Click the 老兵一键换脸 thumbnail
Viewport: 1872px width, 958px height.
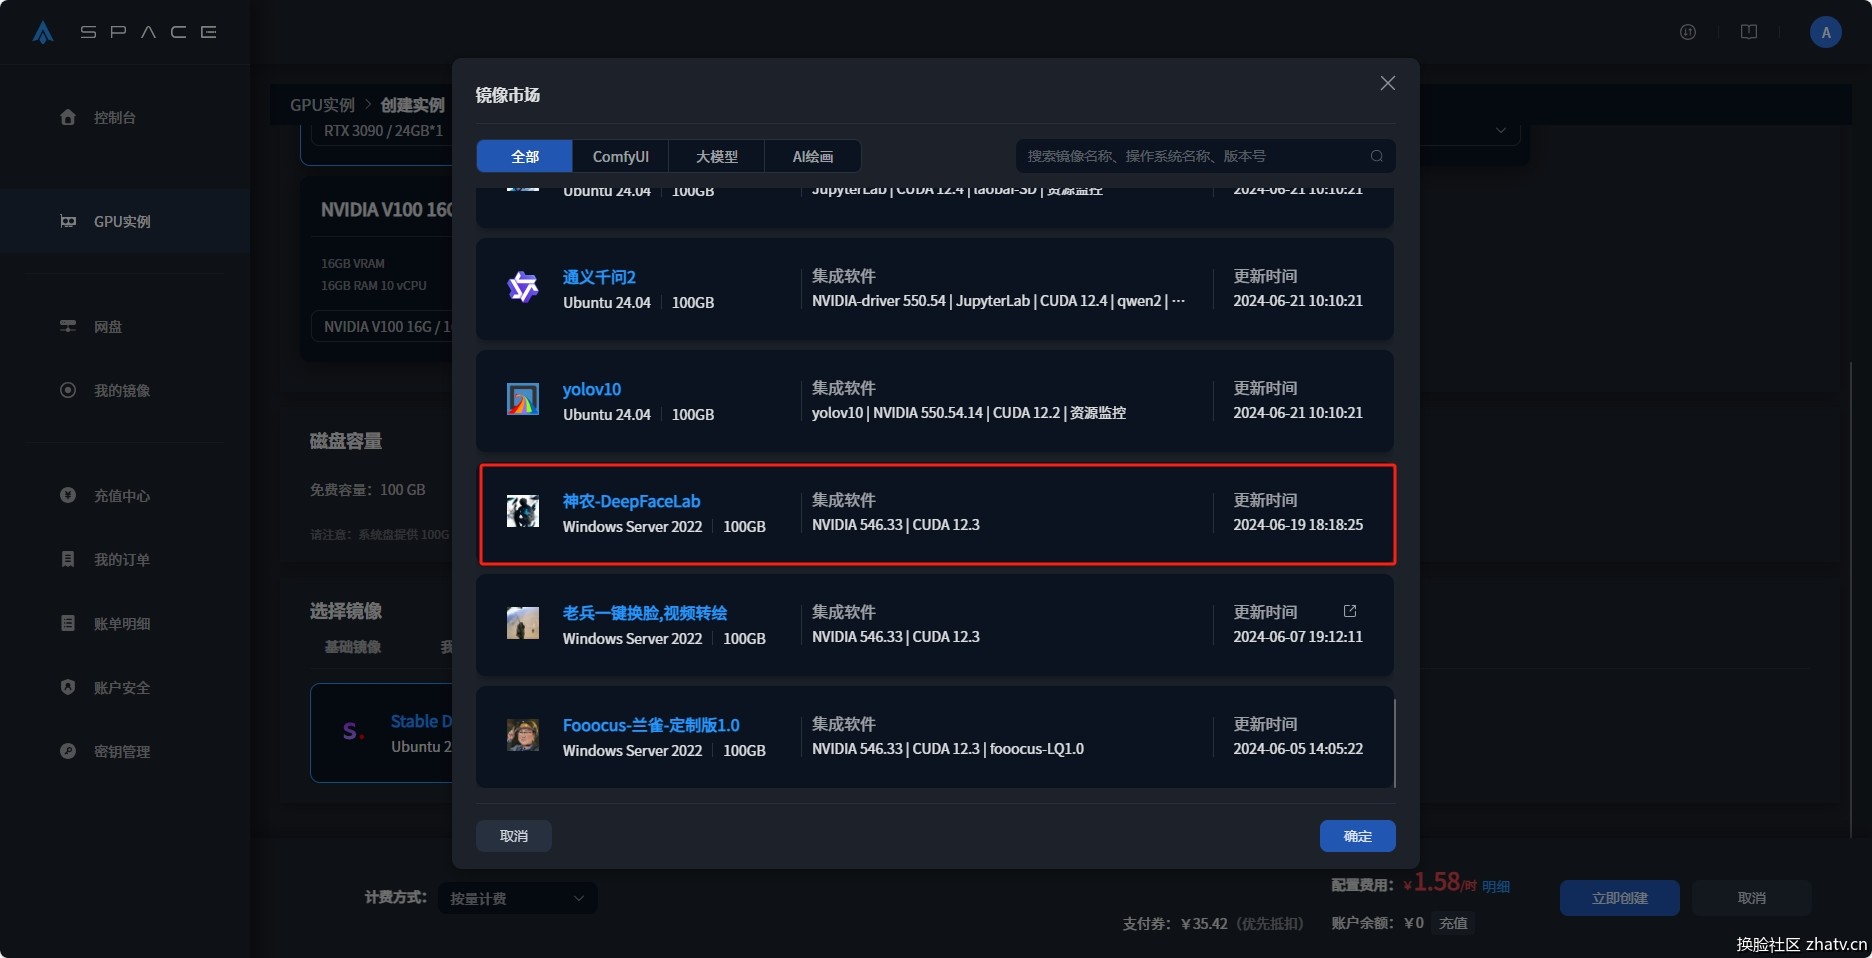523,624
